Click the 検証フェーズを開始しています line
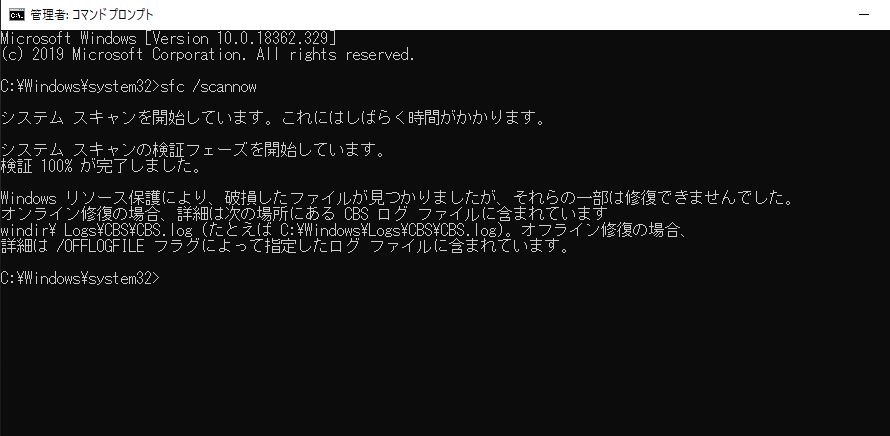The height and width of the screenshot is (436, 890). [x=193, y=150]
